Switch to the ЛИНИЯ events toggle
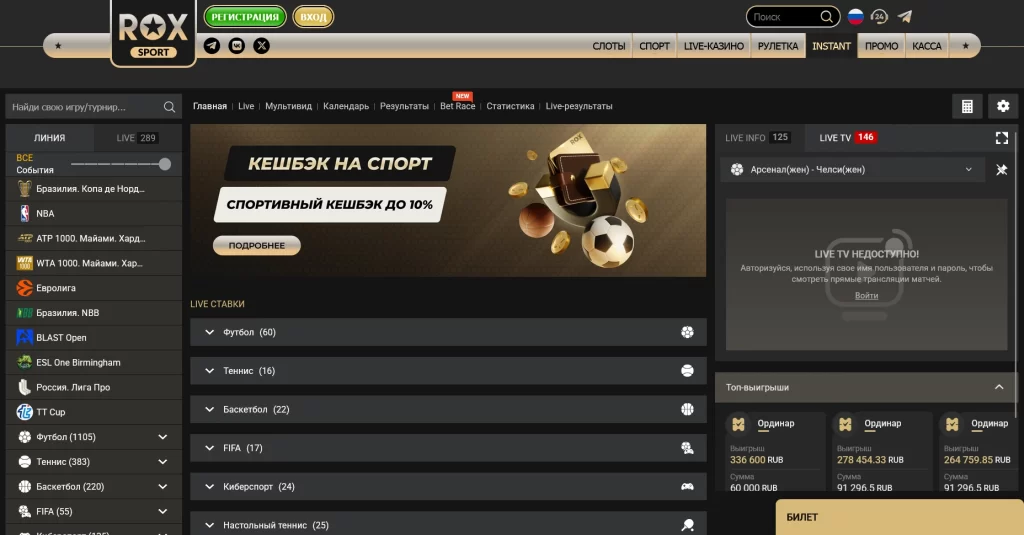 pyautogui.click(x=50, y=138)
